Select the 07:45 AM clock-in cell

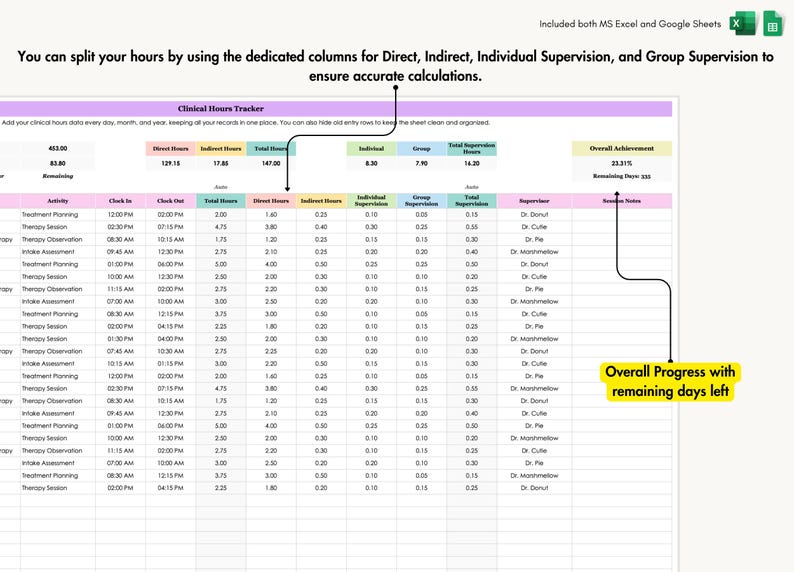(120, 351)
